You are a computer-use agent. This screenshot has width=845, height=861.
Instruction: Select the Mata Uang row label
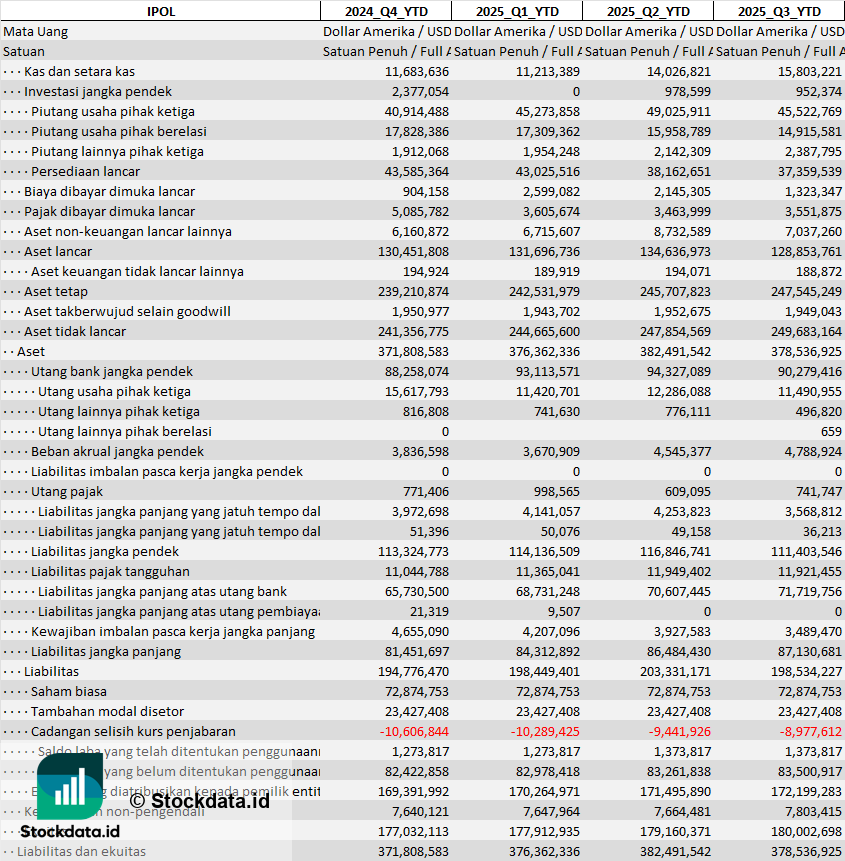coord(36,31)
